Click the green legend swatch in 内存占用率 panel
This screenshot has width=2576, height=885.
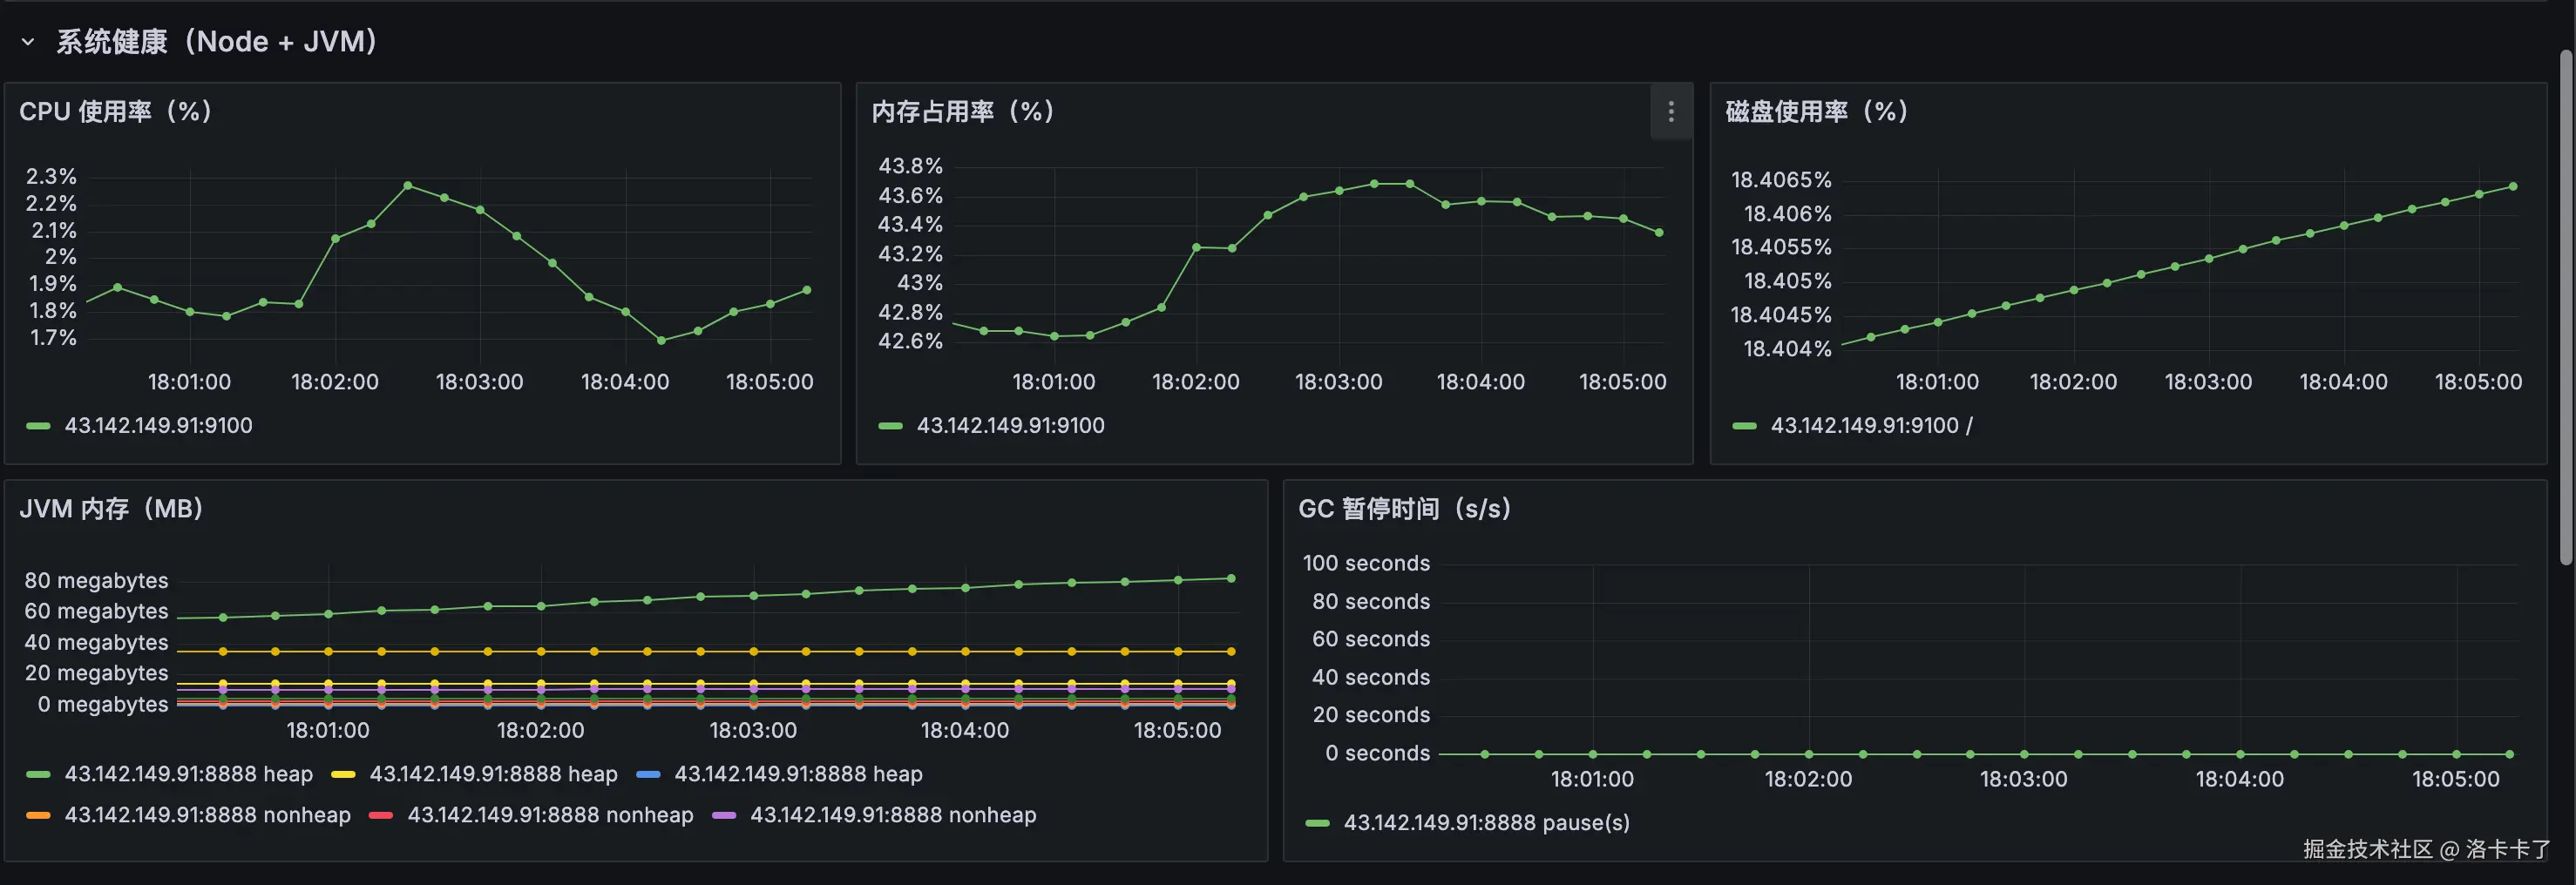click(x=890, y=426)
